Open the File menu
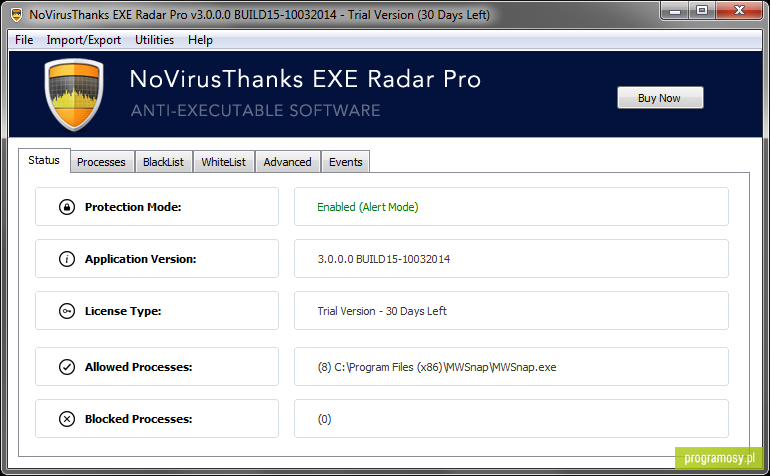The height and width of the screenshot is (476, 770). 24,40
